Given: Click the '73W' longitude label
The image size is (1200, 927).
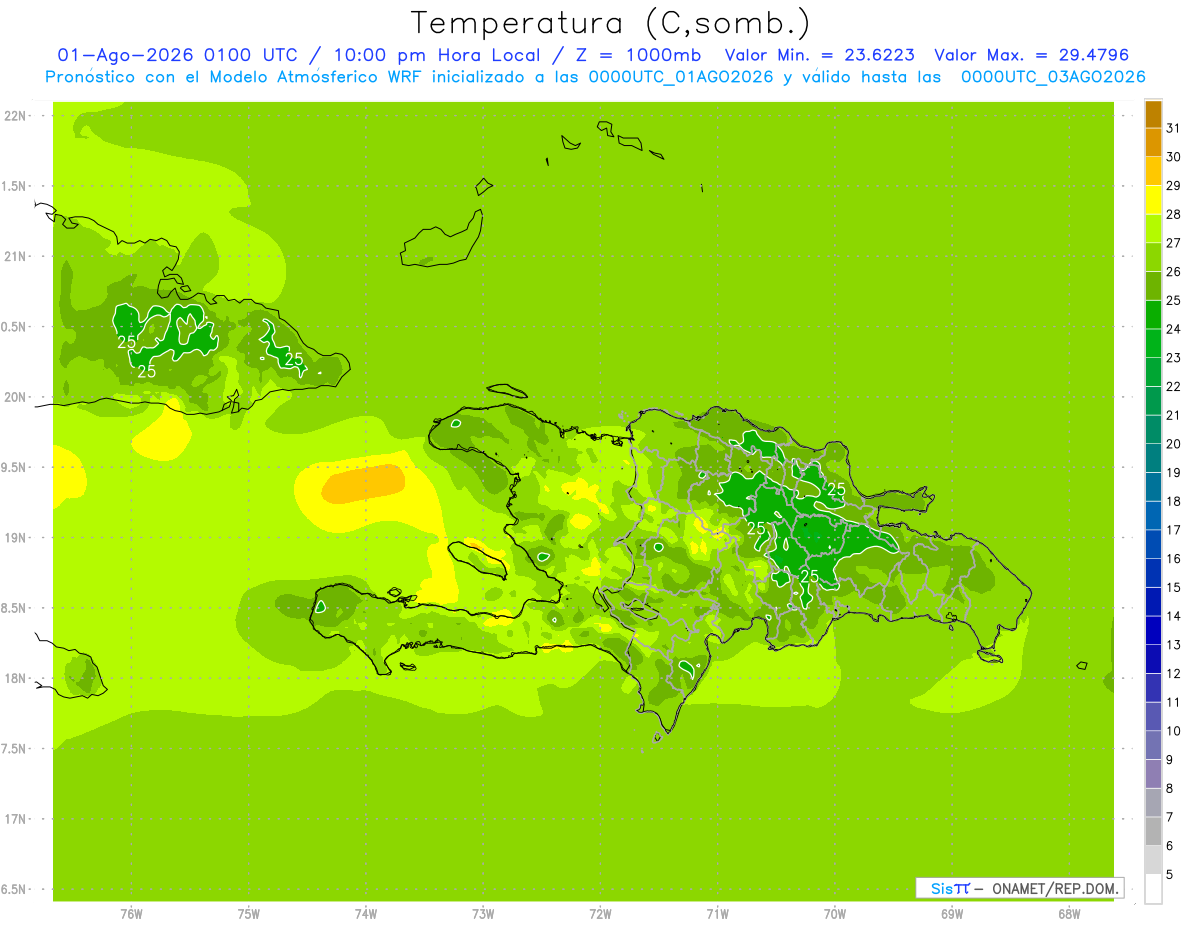Looking at the screenshot, I should click(x=483, y=914).
